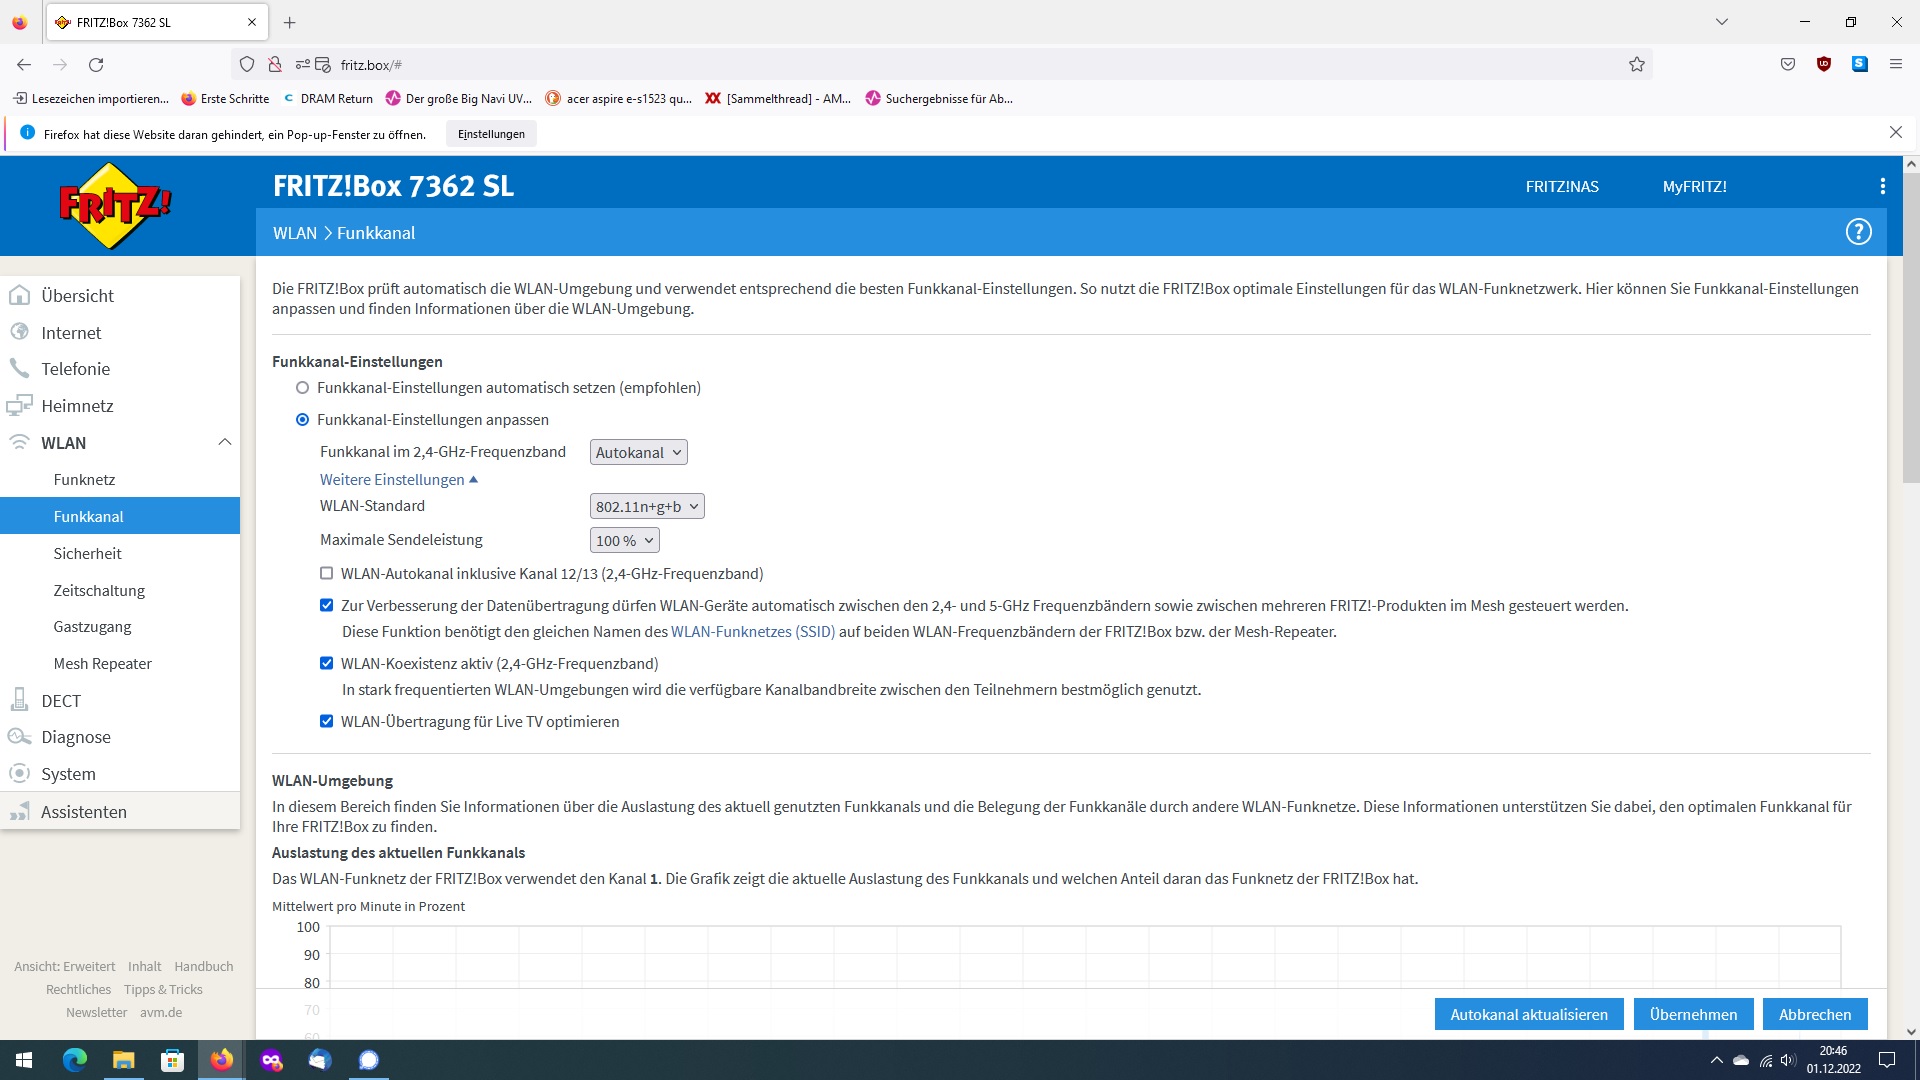Viewport: 1920px width, 1080px height.
Task: Open Firefox application hamburger menu
Action: 1896,65
